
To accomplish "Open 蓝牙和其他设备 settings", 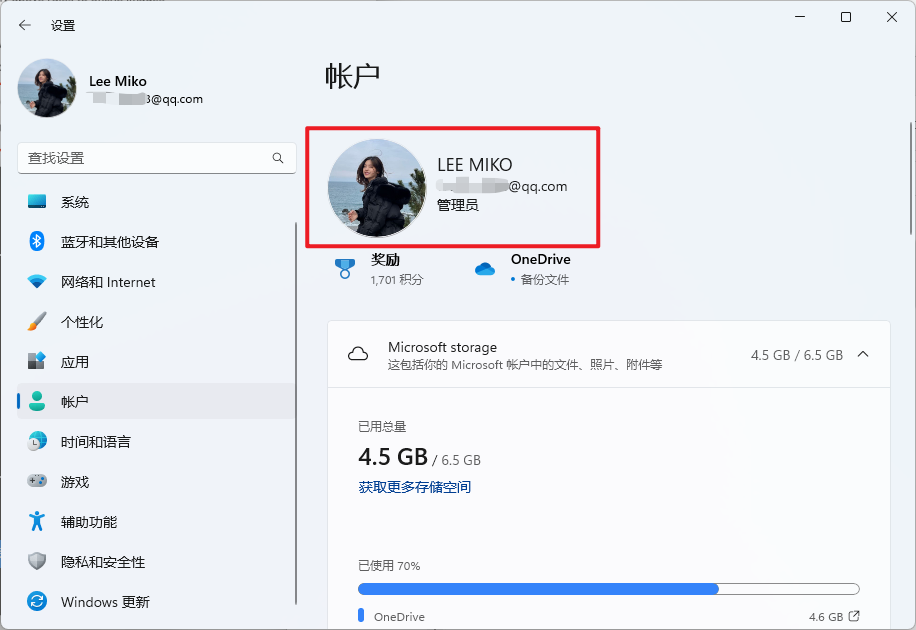I will pyautogui.click(x=156, y=241).
